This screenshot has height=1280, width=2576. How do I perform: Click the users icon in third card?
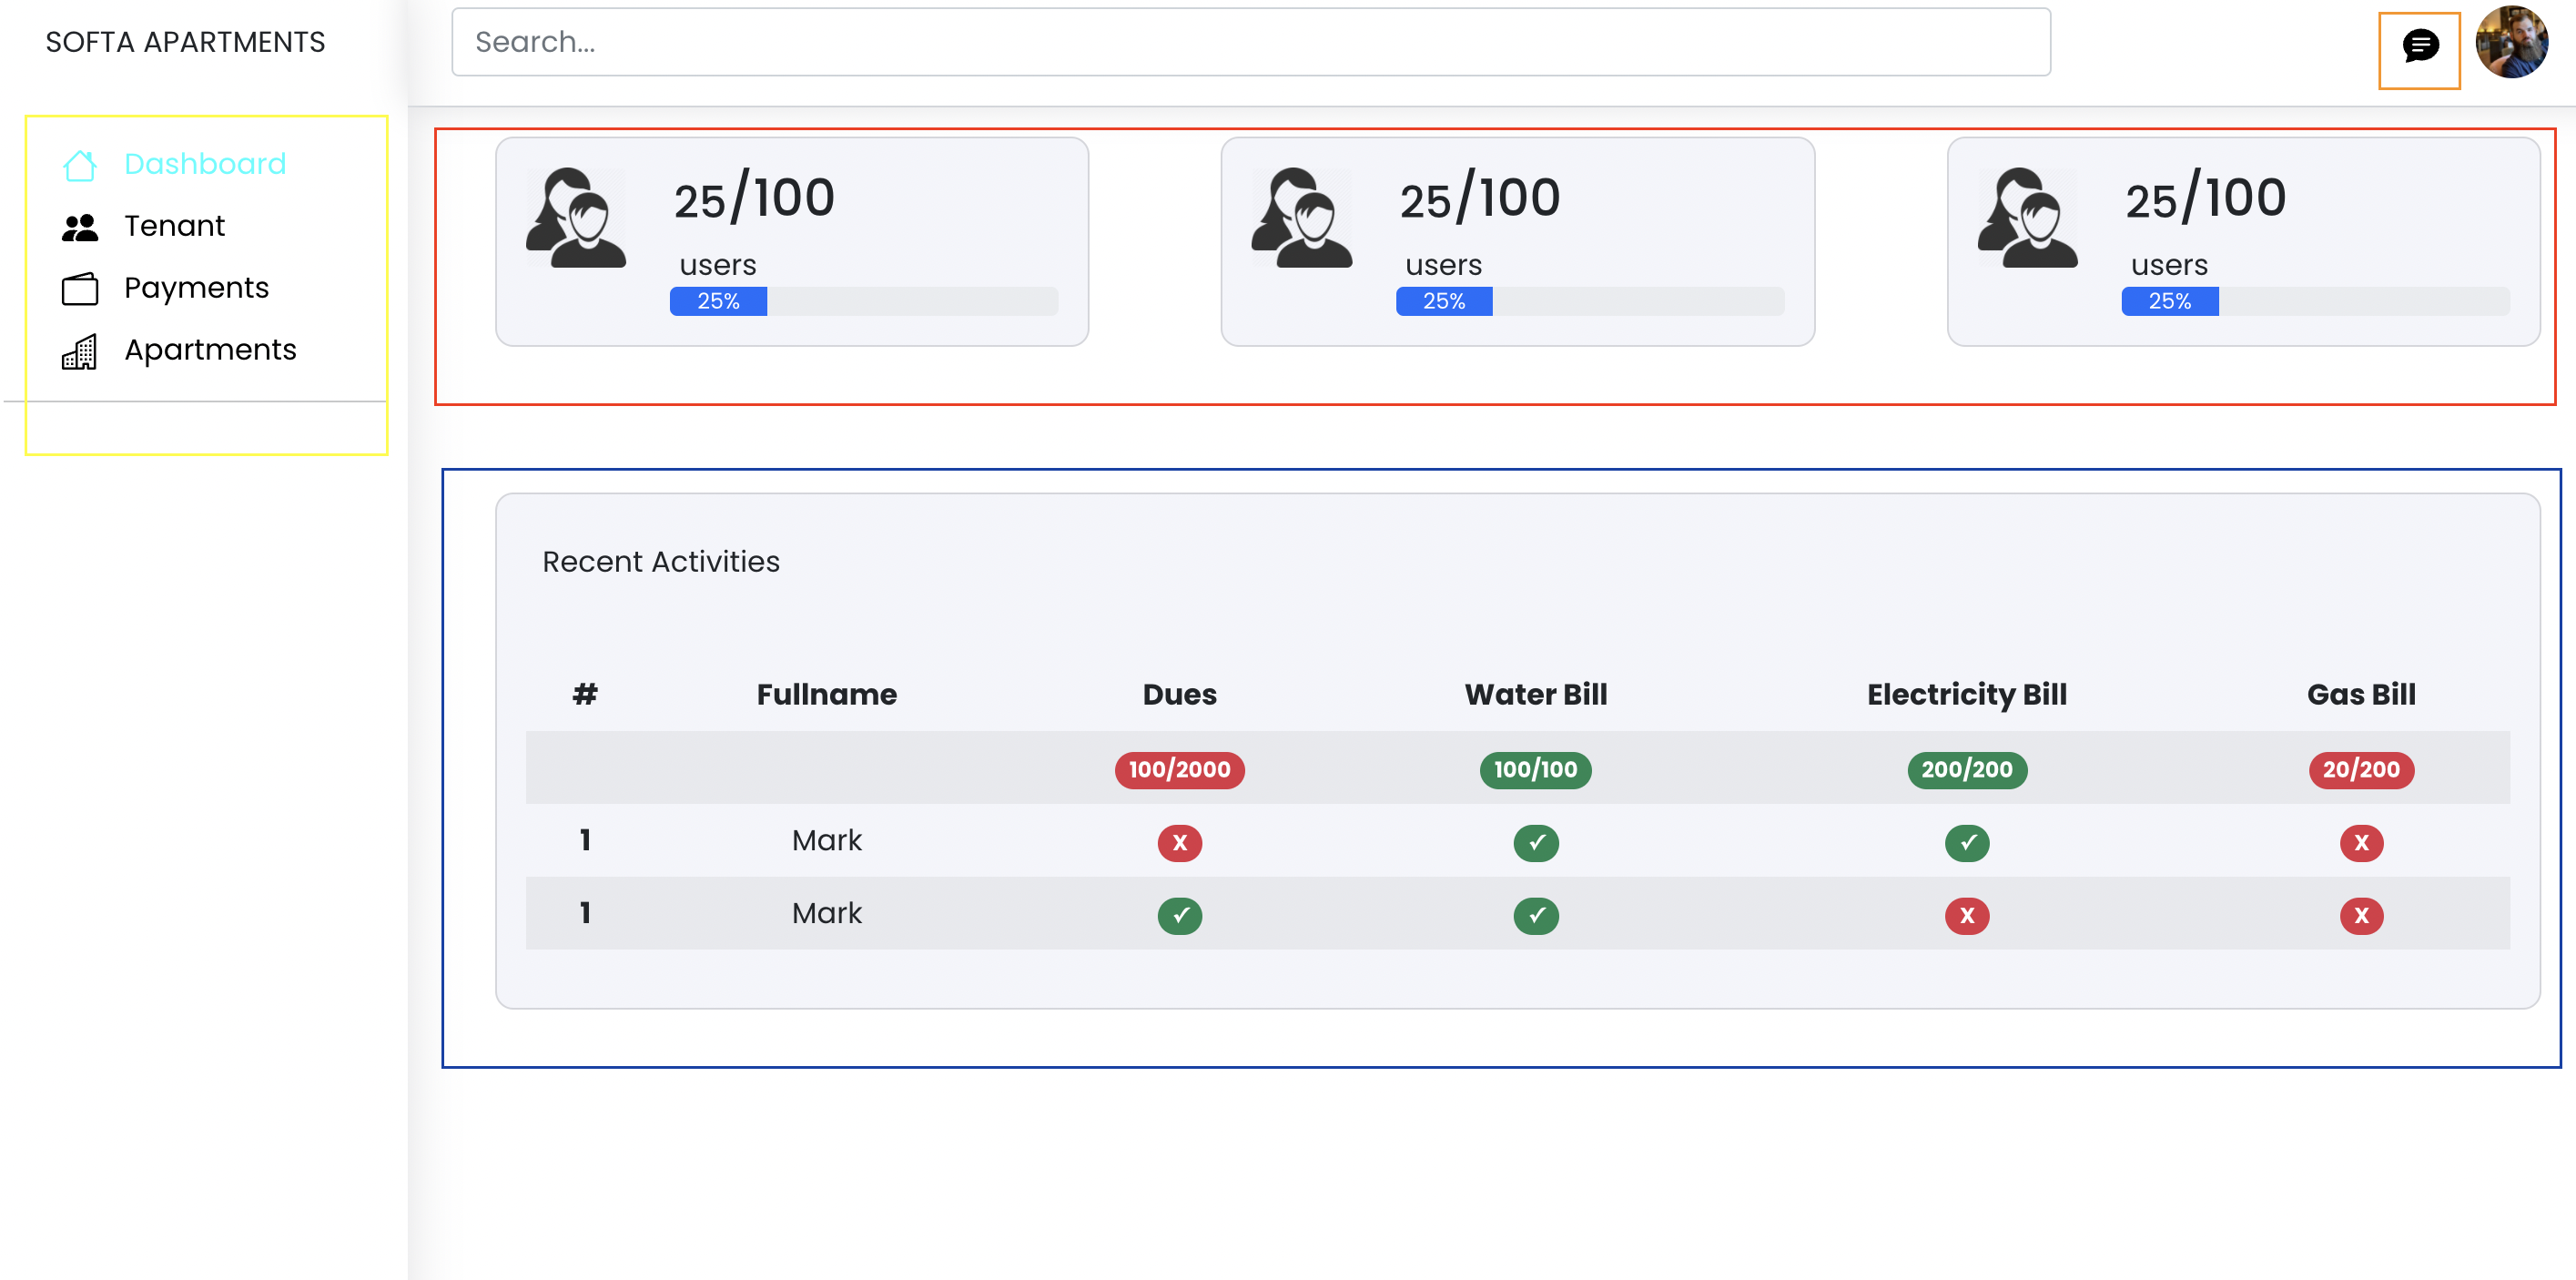[2028, 217]
